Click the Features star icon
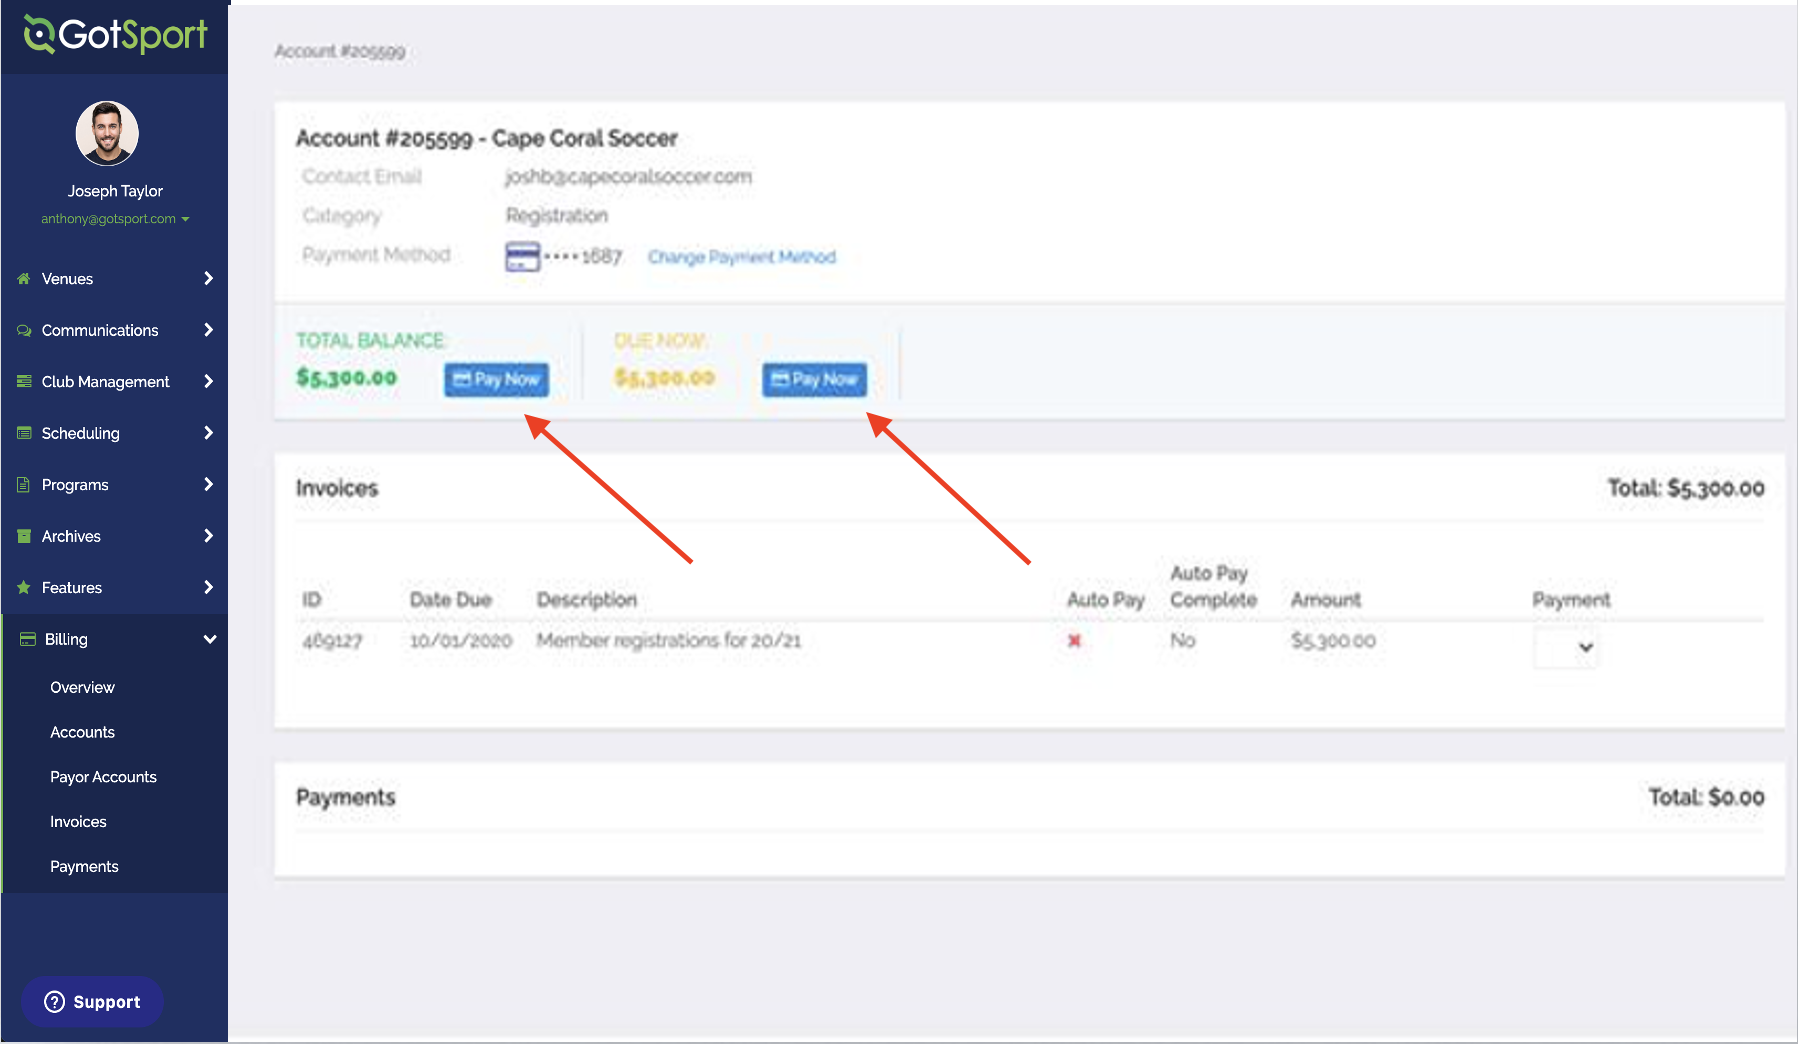The width and height of the screenshot is (1798, 1044). (x=24, y=588)
